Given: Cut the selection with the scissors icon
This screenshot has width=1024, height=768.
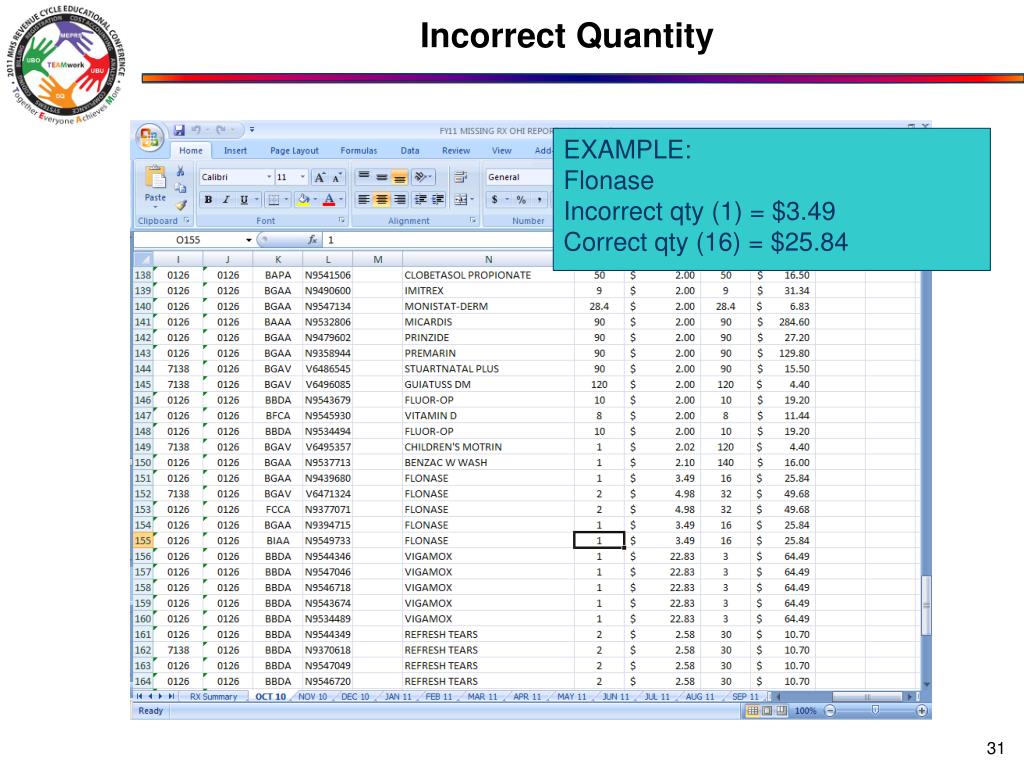Looking at the screenshot, I should 180,172.
